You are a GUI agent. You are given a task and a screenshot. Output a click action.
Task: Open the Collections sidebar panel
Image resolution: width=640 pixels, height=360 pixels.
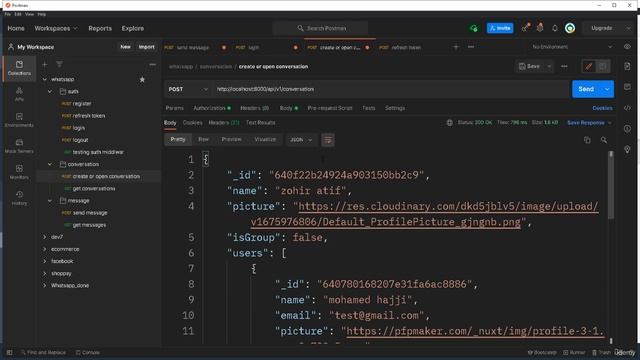(19, 68)
